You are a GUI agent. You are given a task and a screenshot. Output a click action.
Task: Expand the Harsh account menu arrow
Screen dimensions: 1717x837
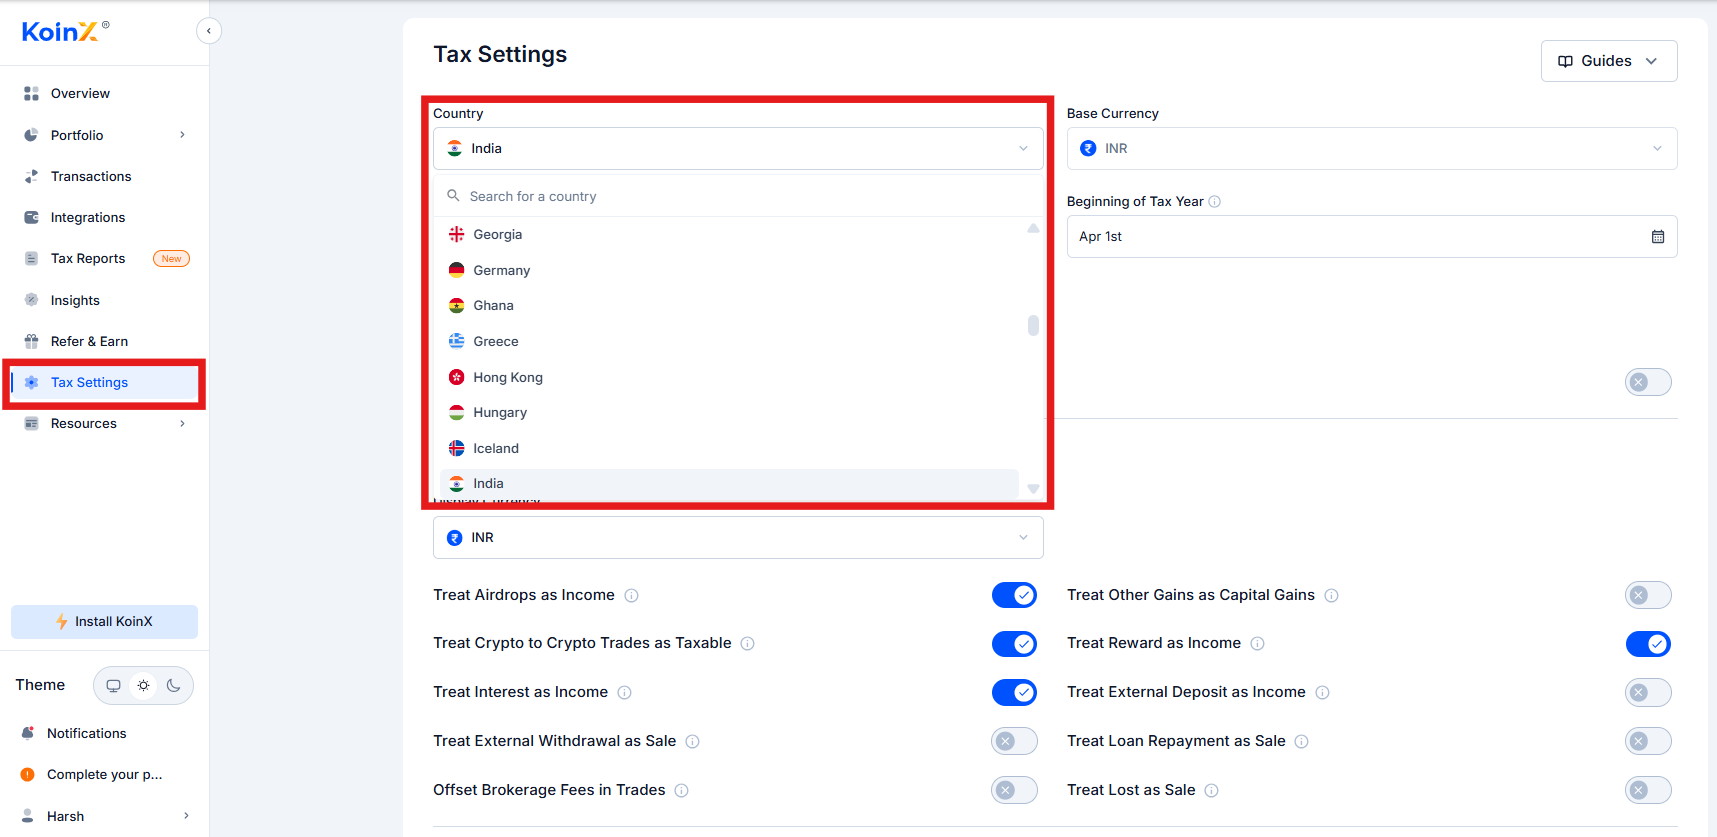pyautogui.click(x=186, y=816)
